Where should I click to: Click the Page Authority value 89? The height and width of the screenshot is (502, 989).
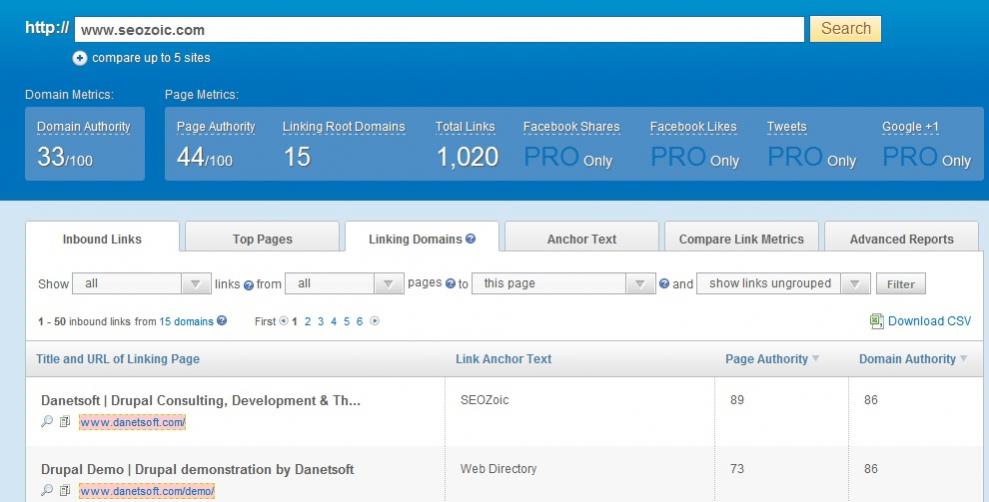(x=737, y=400)
